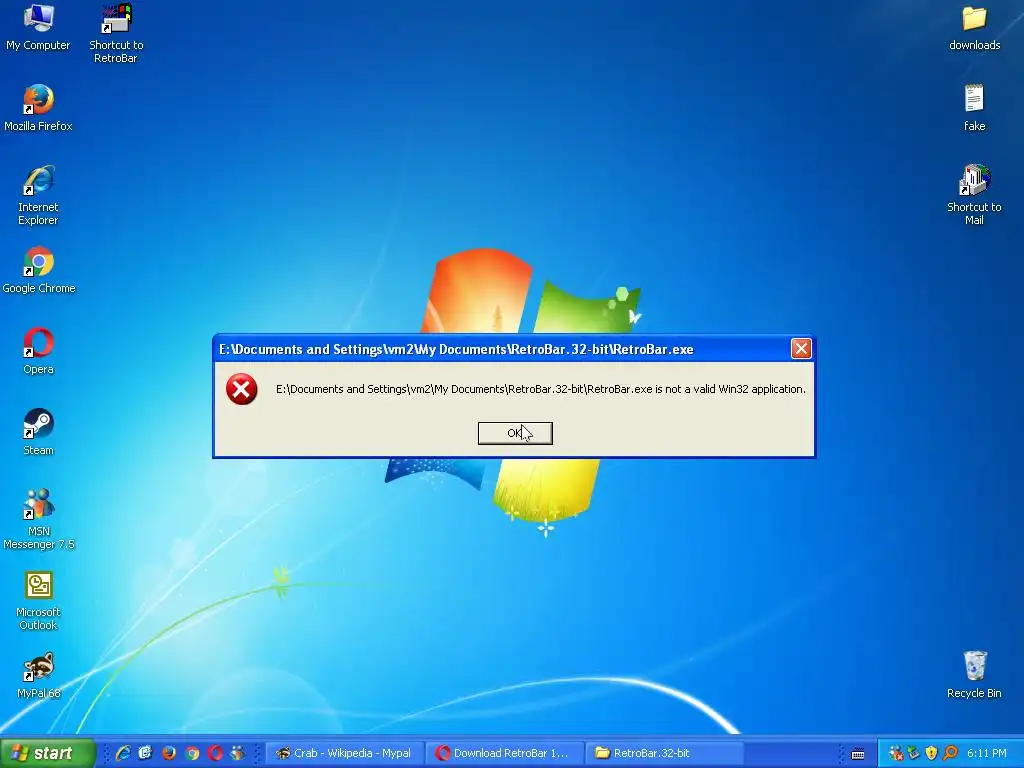1024x768 pixels.
Task: Select the Mozilla Firefox desktop shortcut
Action: point(38,108)
